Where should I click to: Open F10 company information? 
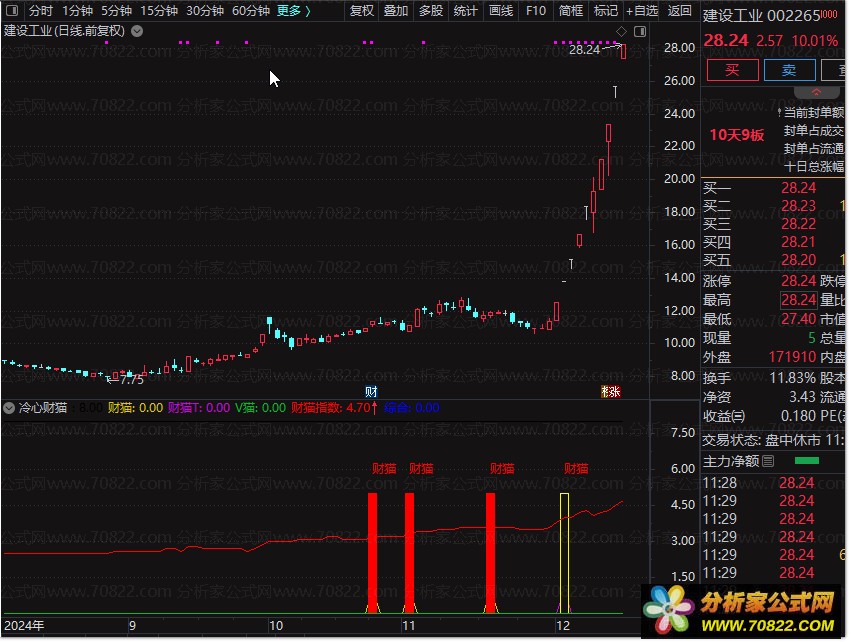coord(536,10)
